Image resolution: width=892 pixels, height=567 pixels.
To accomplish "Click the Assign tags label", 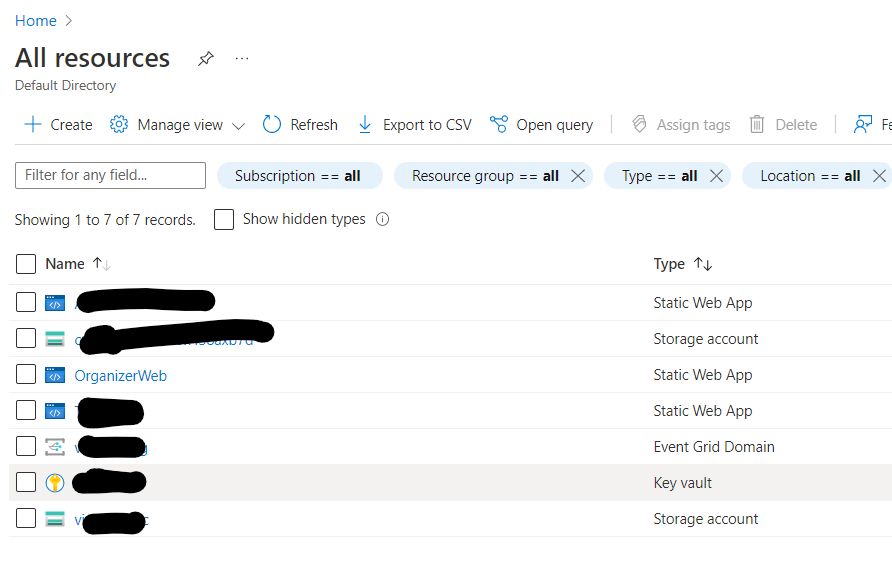I will pos(693,125).
